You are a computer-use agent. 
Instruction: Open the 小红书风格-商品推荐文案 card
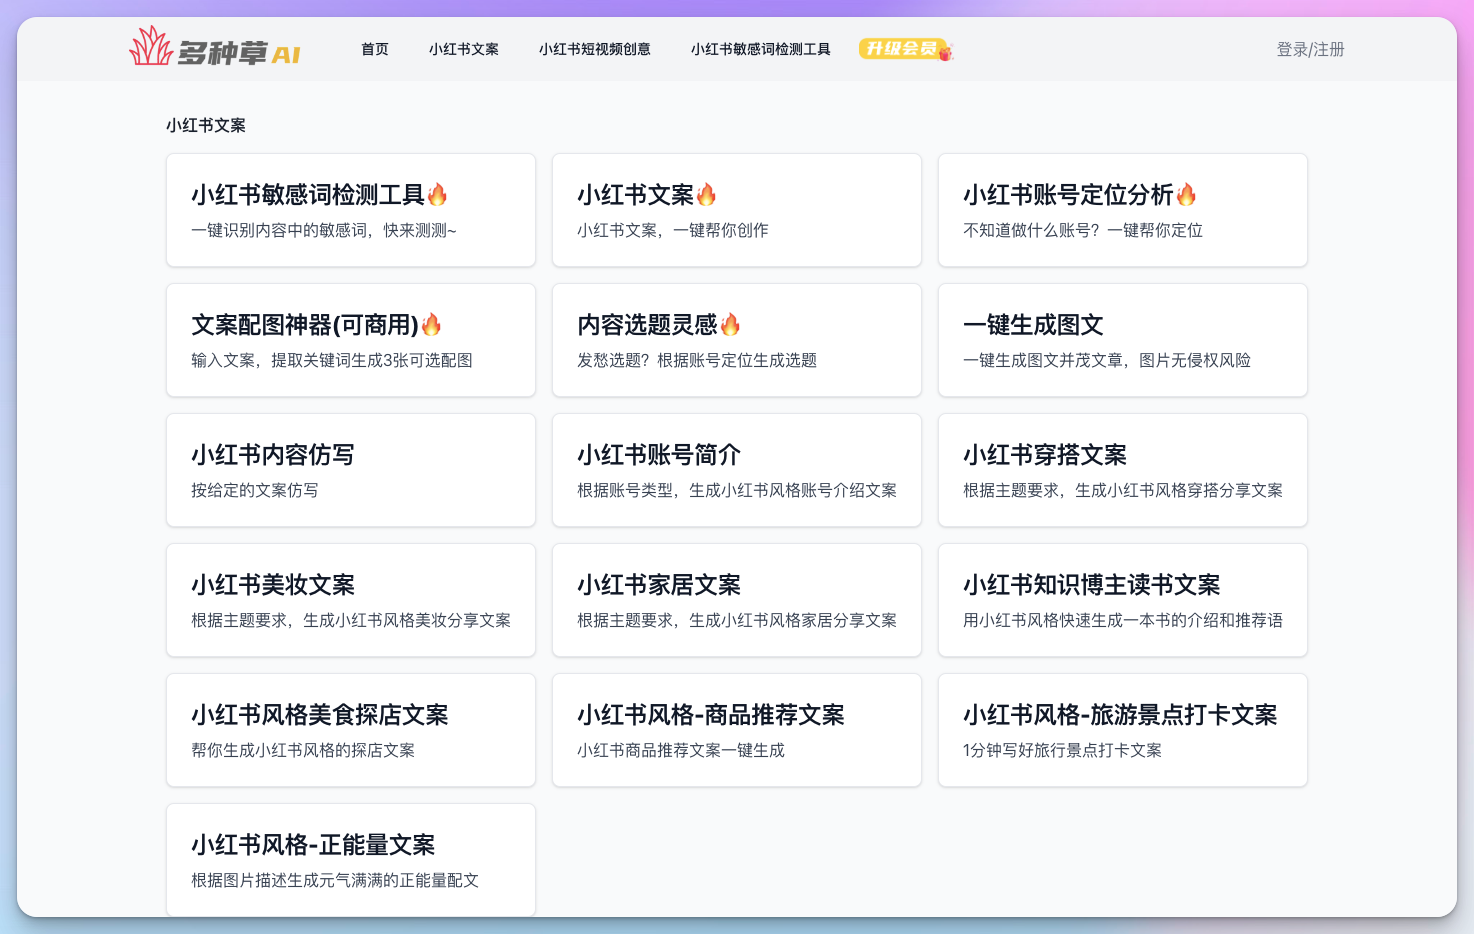click(x=737, y=730)
